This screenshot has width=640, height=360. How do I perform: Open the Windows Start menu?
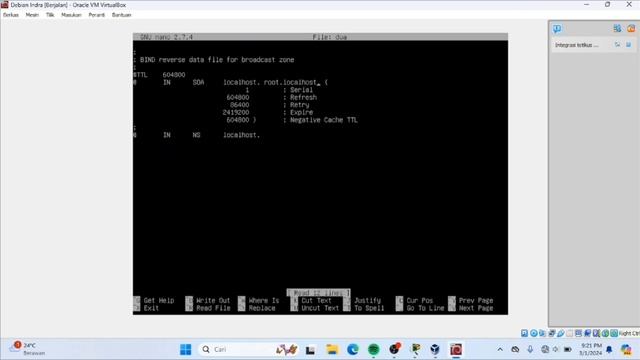click(186, 349)
